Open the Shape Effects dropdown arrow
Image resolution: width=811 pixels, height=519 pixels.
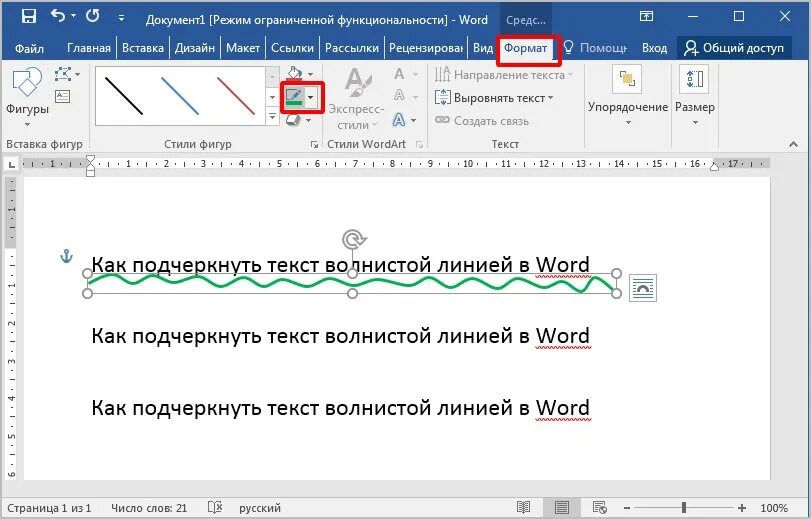pyautogui.click(x=309, y=120)
